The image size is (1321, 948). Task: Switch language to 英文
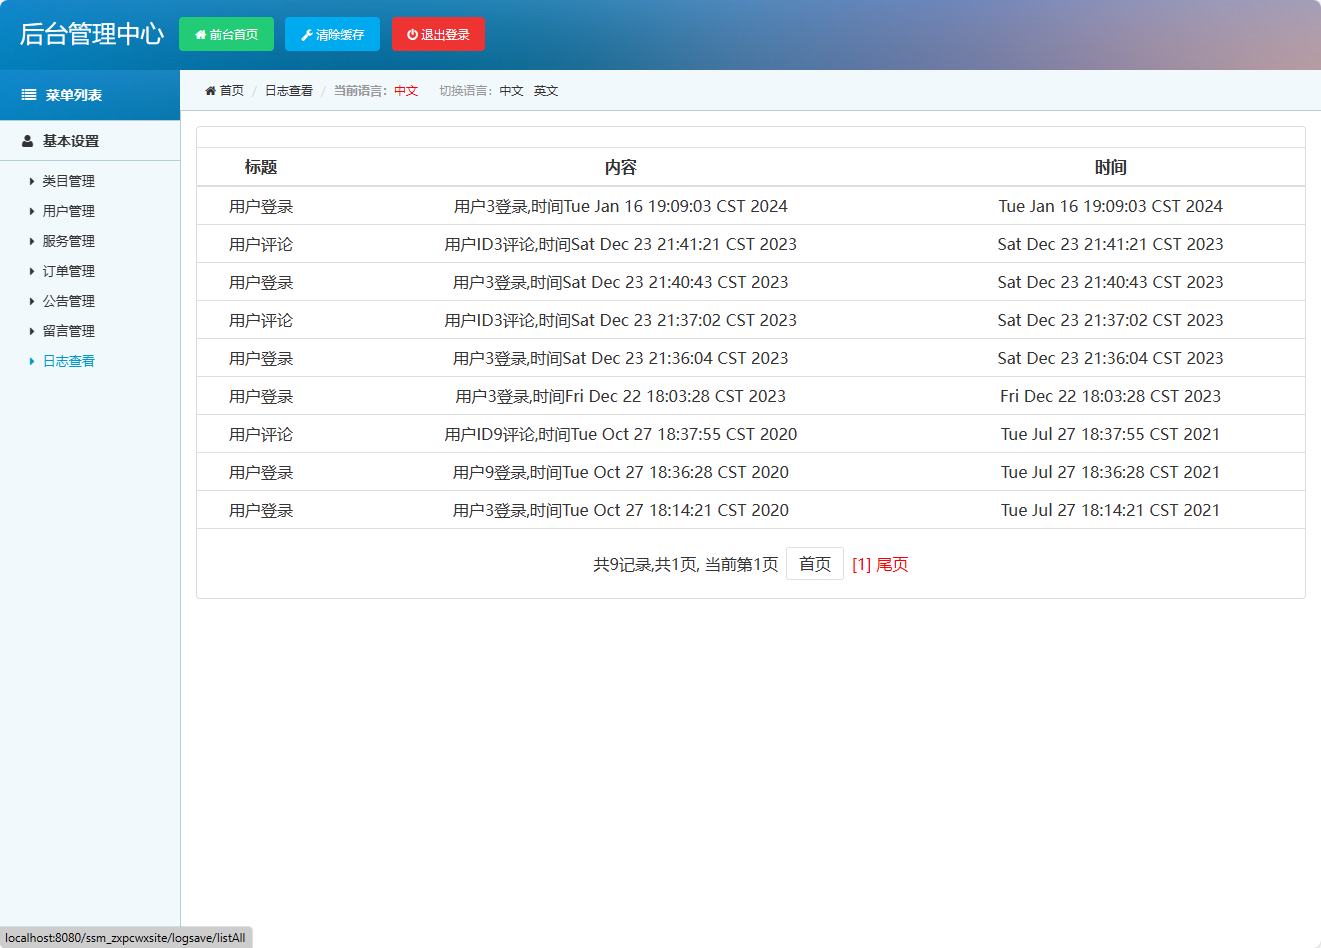click(x=545, y=90)
